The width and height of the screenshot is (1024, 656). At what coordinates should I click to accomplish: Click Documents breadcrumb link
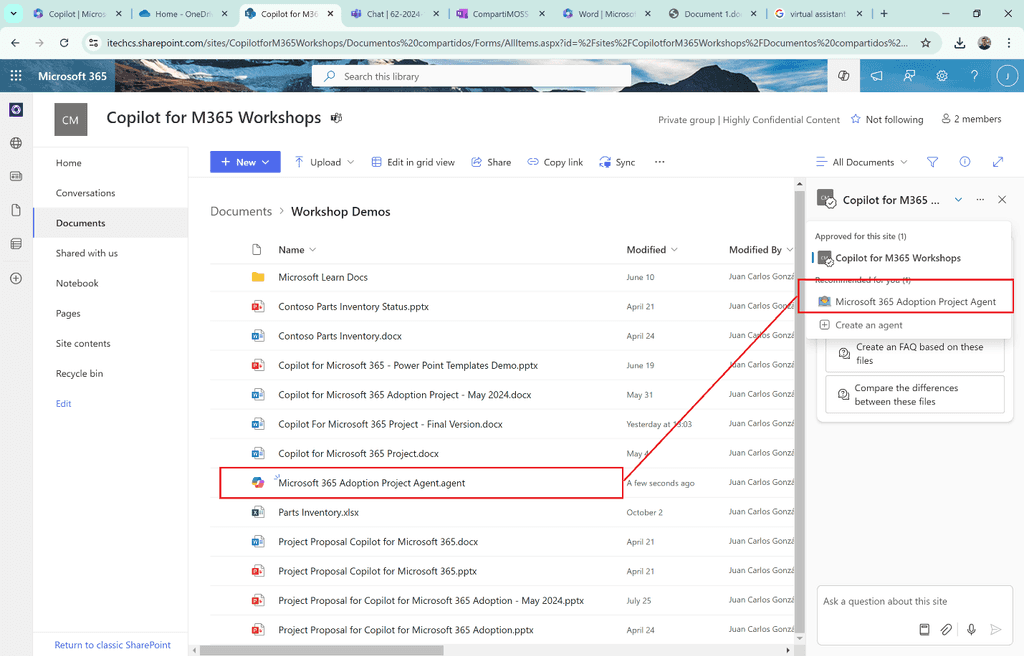coord(241,211)
